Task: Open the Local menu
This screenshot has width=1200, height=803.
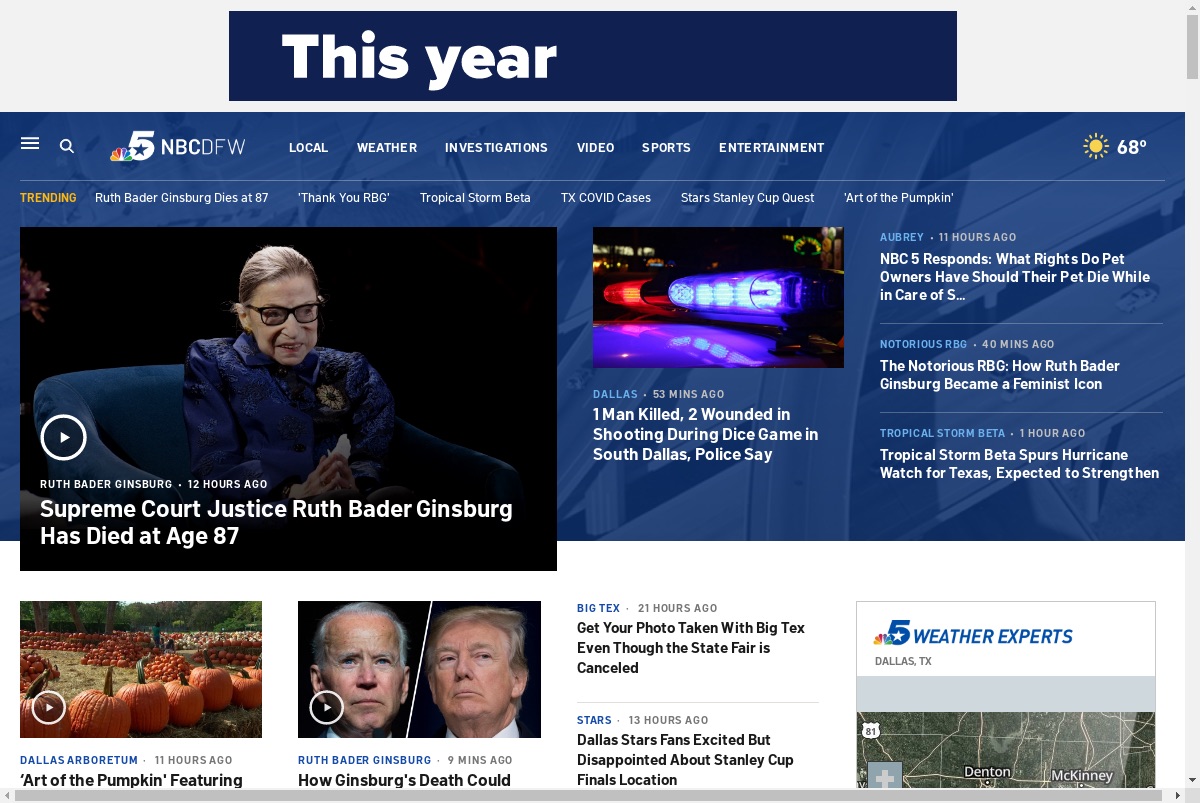Action: coord(308,147)
